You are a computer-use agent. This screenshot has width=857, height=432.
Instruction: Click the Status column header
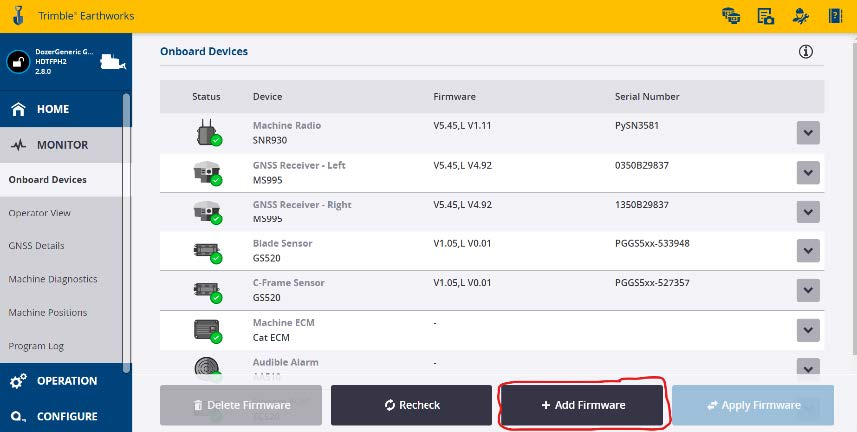click(206, 97)
